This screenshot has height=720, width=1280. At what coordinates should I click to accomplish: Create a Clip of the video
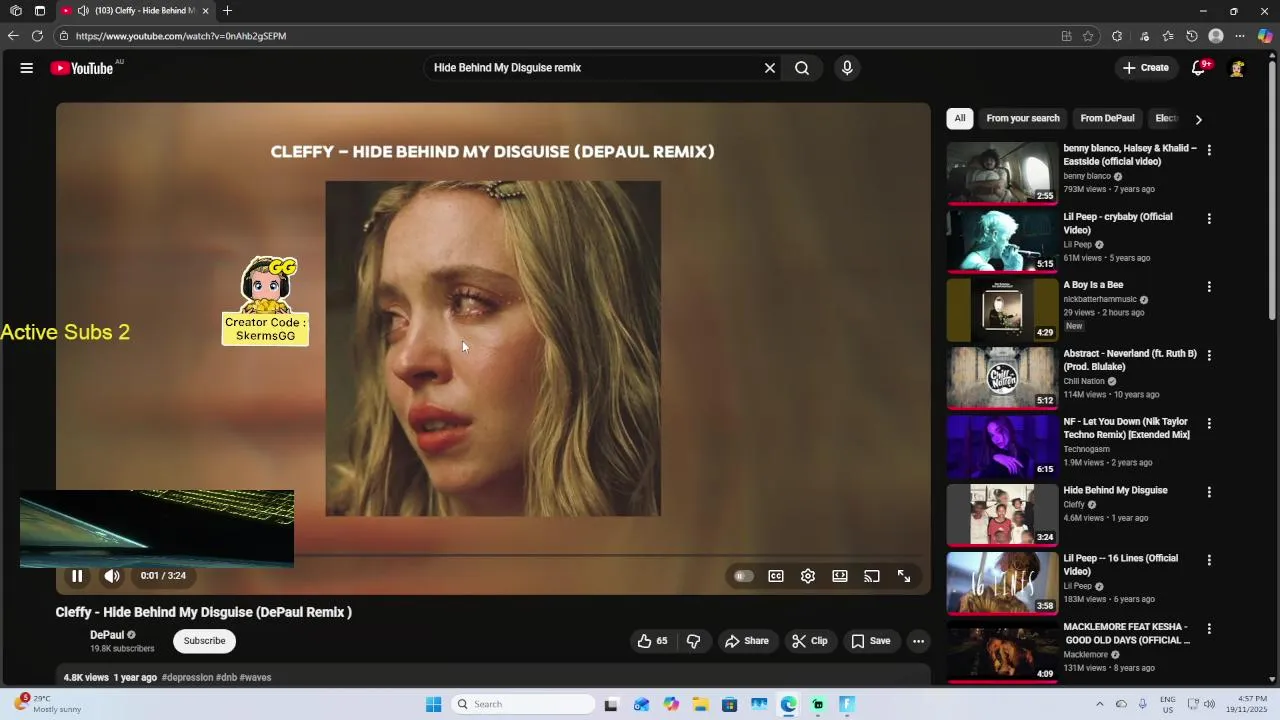pyautogui.click(x=810, y=641)
